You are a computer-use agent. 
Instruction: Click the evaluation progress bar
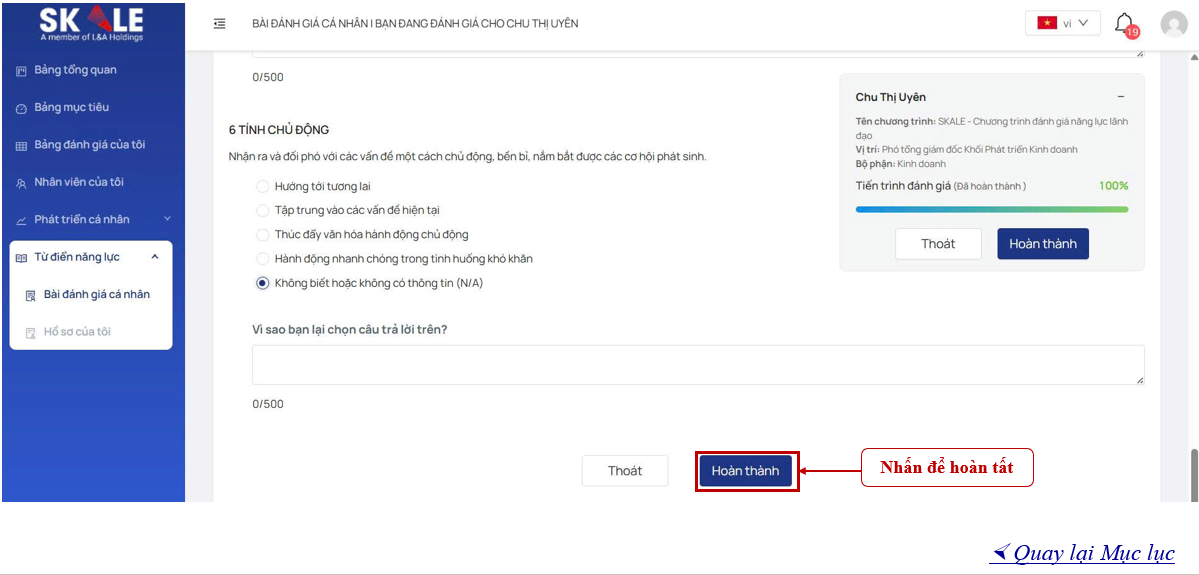pos(991,209)
